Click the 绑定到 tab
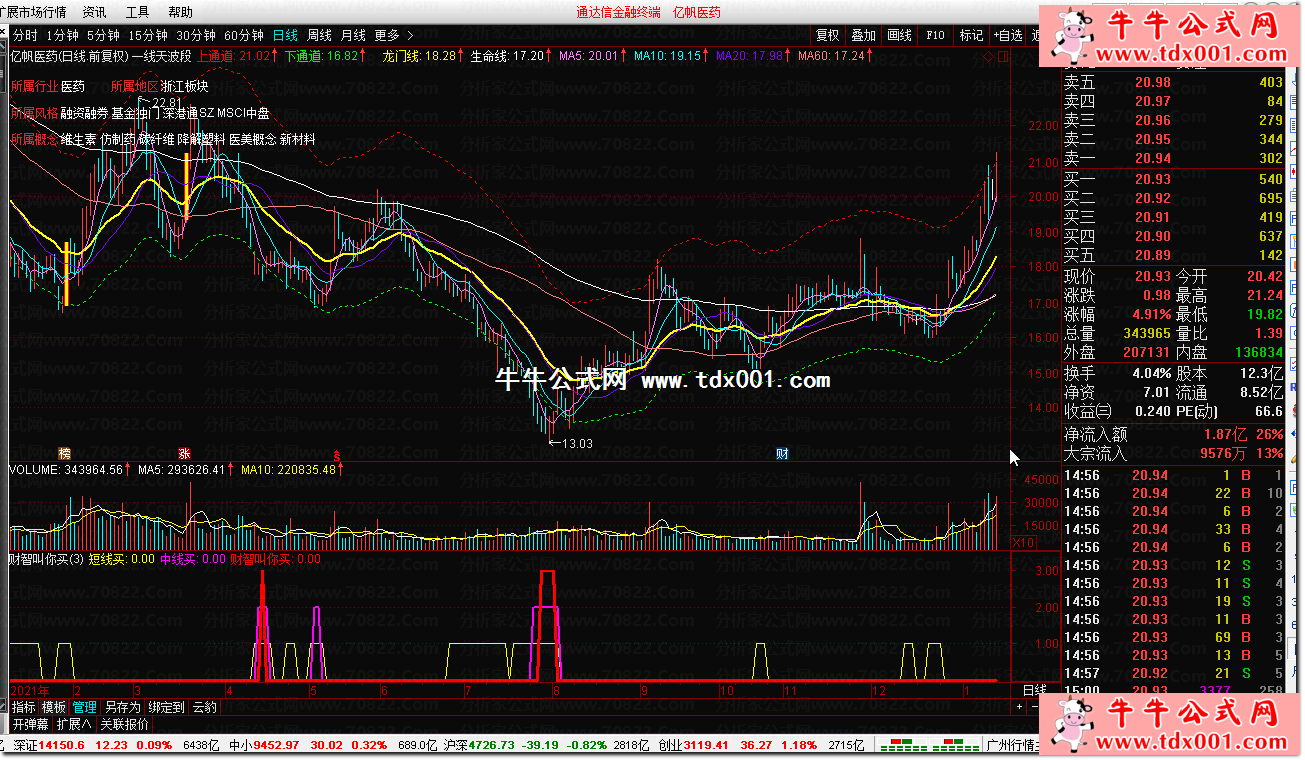This screenshot has height=760, width=1305. (x=166, y=707)
